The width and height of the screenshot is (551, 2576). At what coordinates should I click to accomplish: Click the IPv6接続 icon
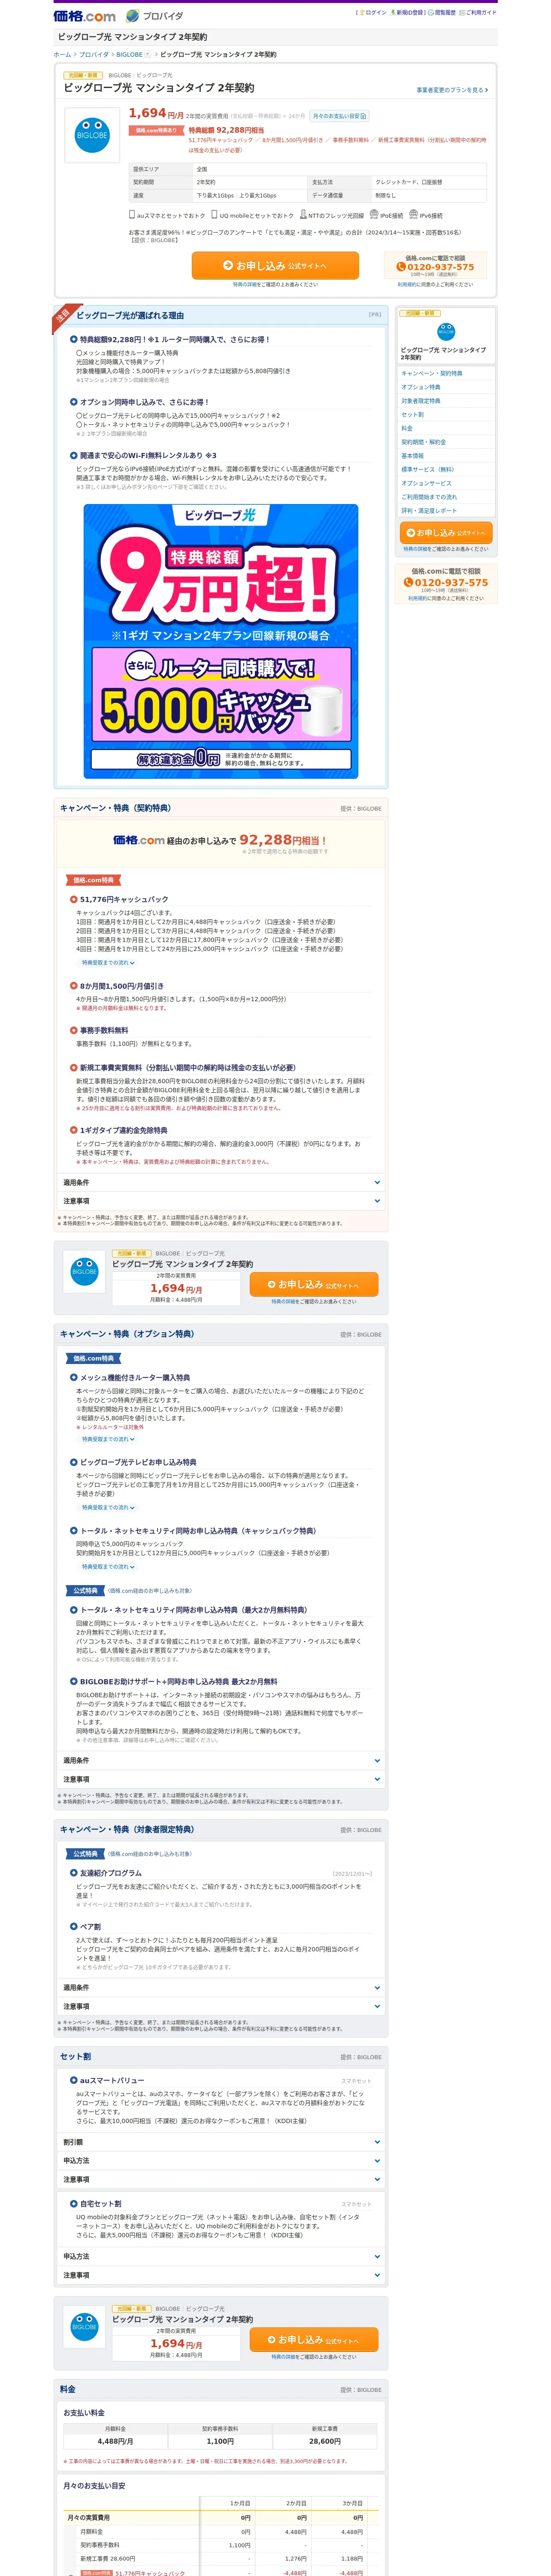(x=414, y=214)
